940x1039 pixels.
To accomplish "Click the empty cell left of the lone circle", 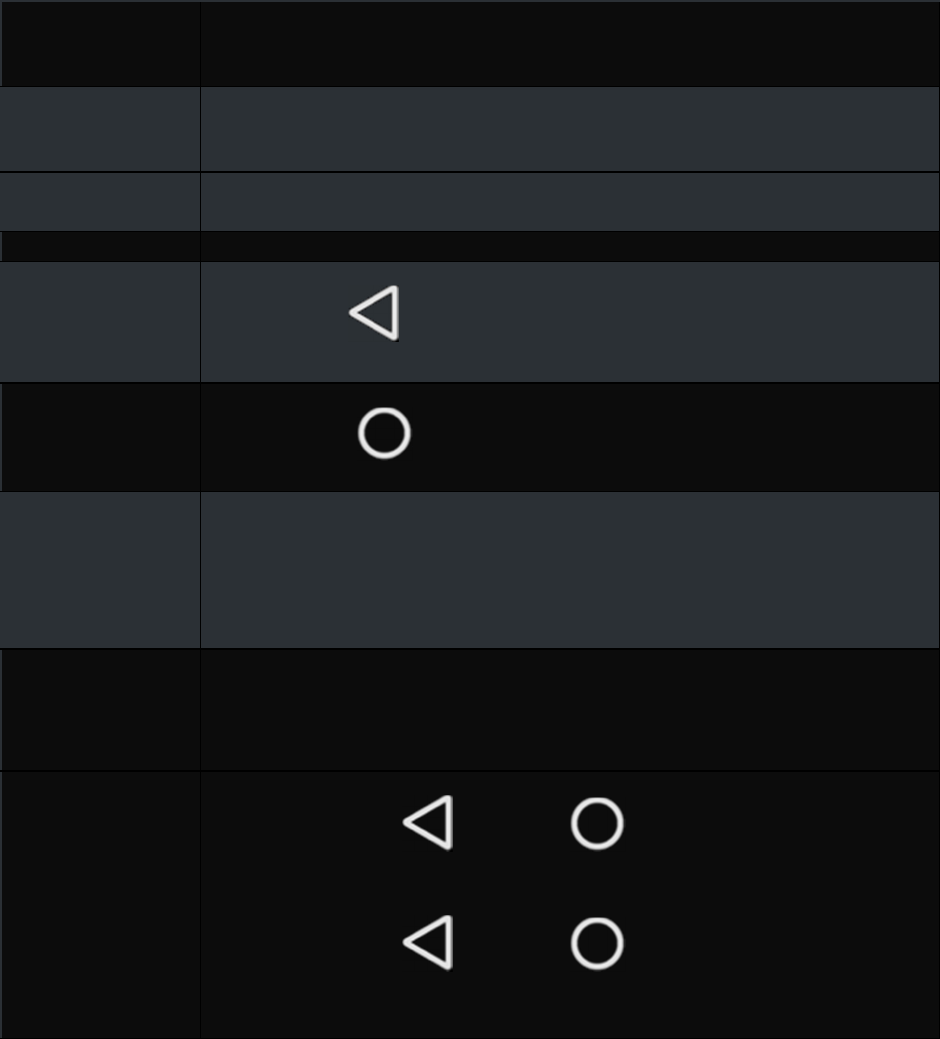I will click(x=100, y=437).
